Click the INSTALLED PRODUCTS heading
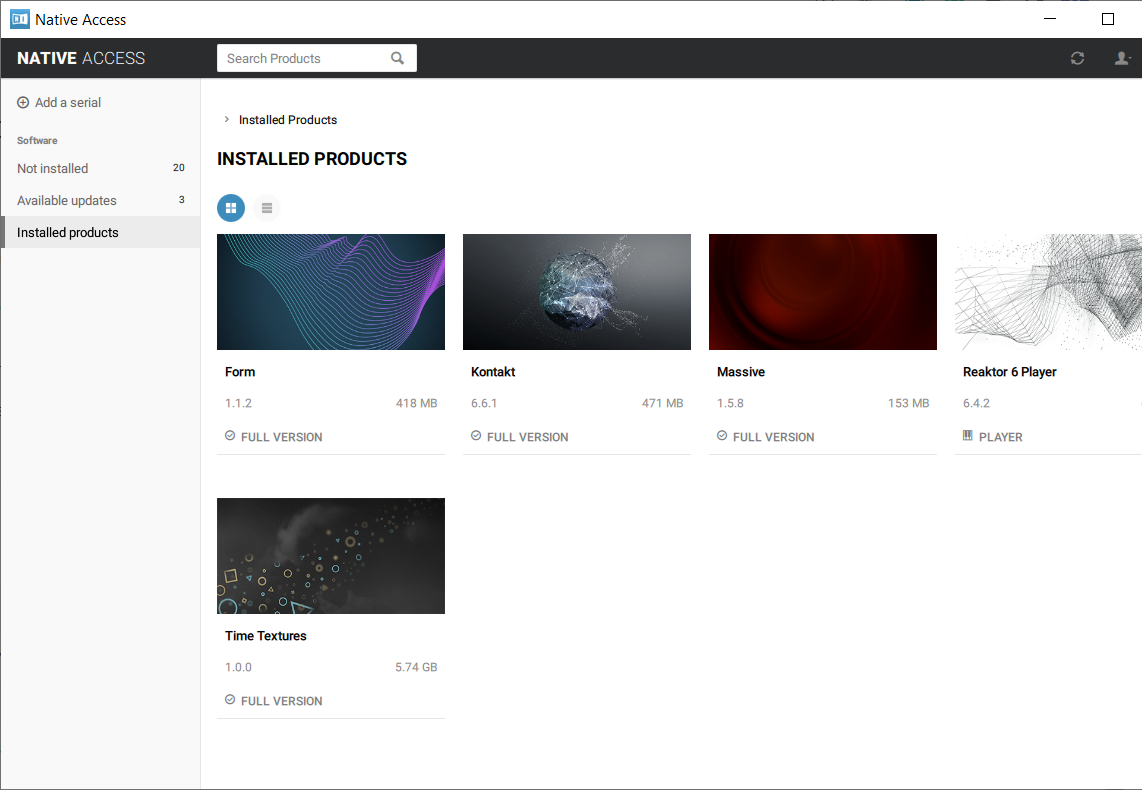Viewport: 1142px width, 790px height. pyautogui.click(x=312, y=159)
